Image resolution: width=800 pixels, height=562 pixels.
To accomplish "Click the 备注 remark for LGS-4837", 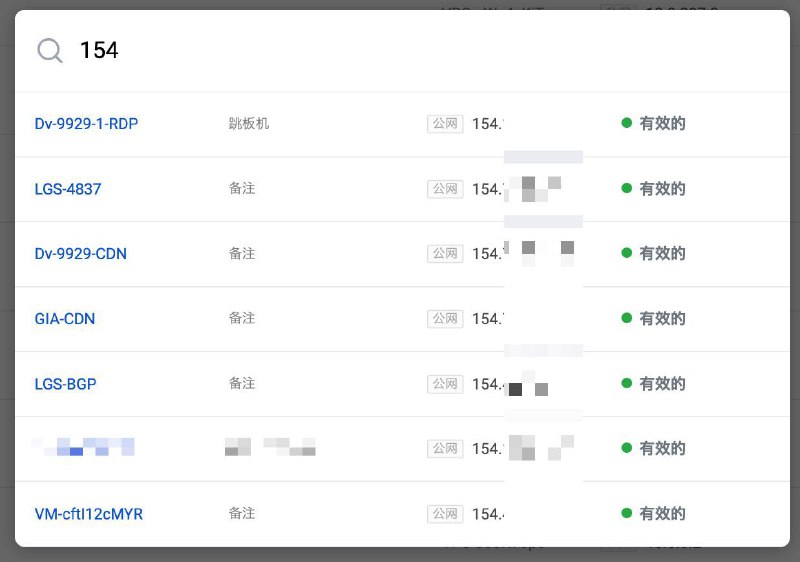I will [x=242, y=189].
